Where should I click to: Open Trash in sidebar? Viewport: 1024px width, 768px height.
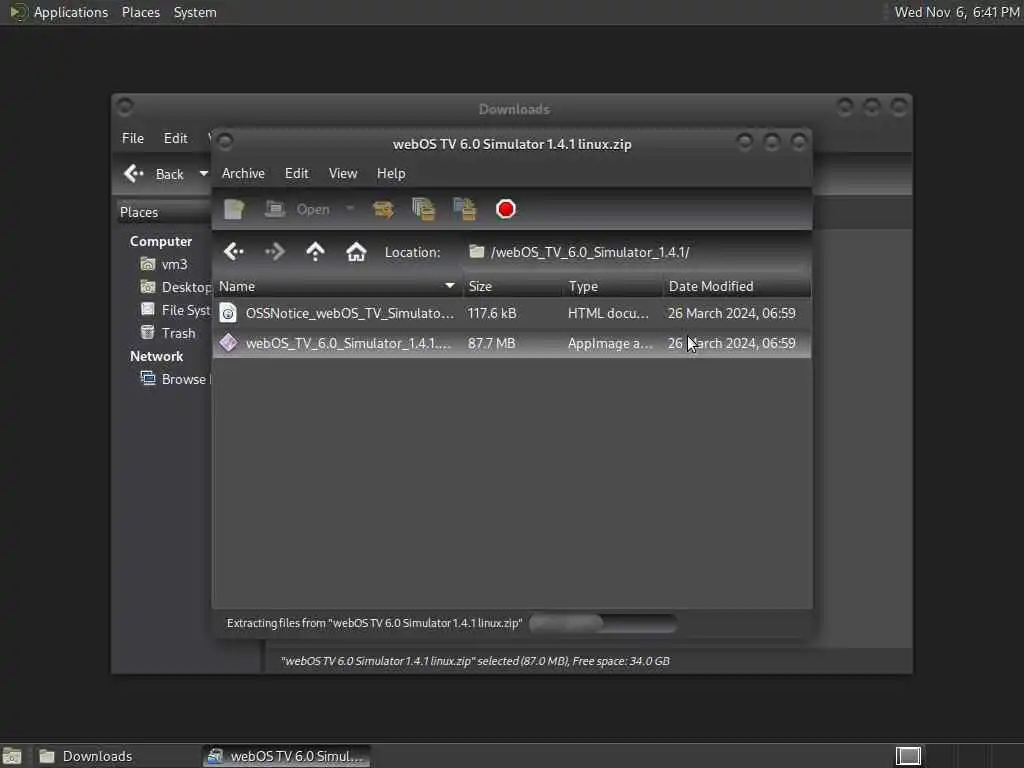tap(168, 334)
